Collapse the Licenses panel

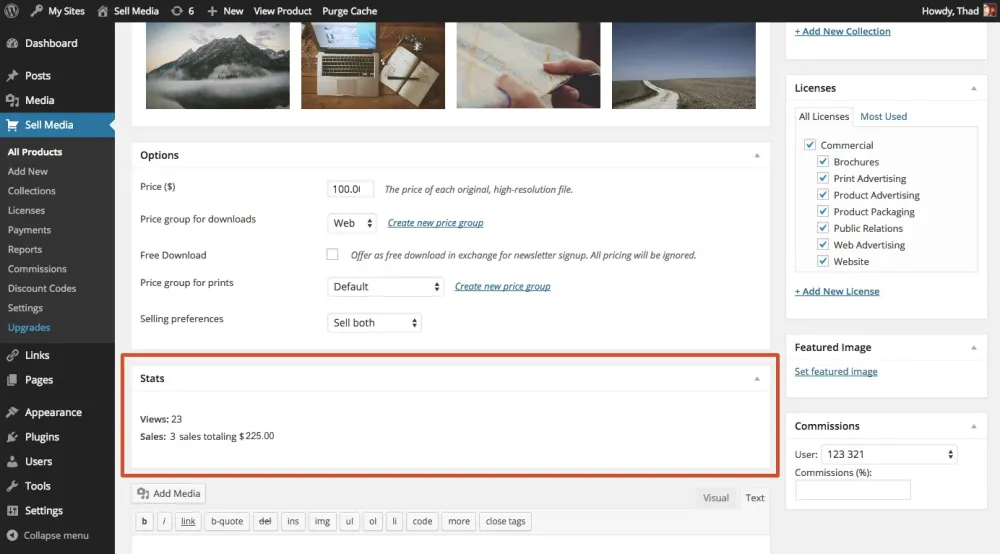(974, 89)
